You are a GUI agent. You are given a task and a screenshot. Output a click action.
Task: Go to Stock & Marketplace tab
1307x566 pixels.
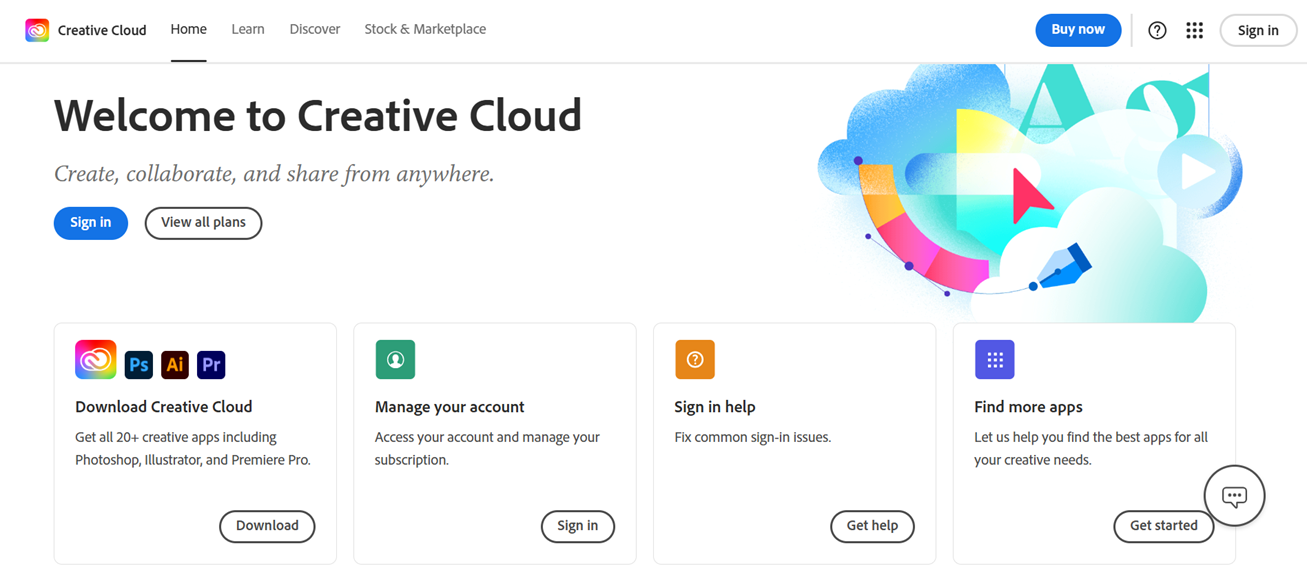click(425, 29)
